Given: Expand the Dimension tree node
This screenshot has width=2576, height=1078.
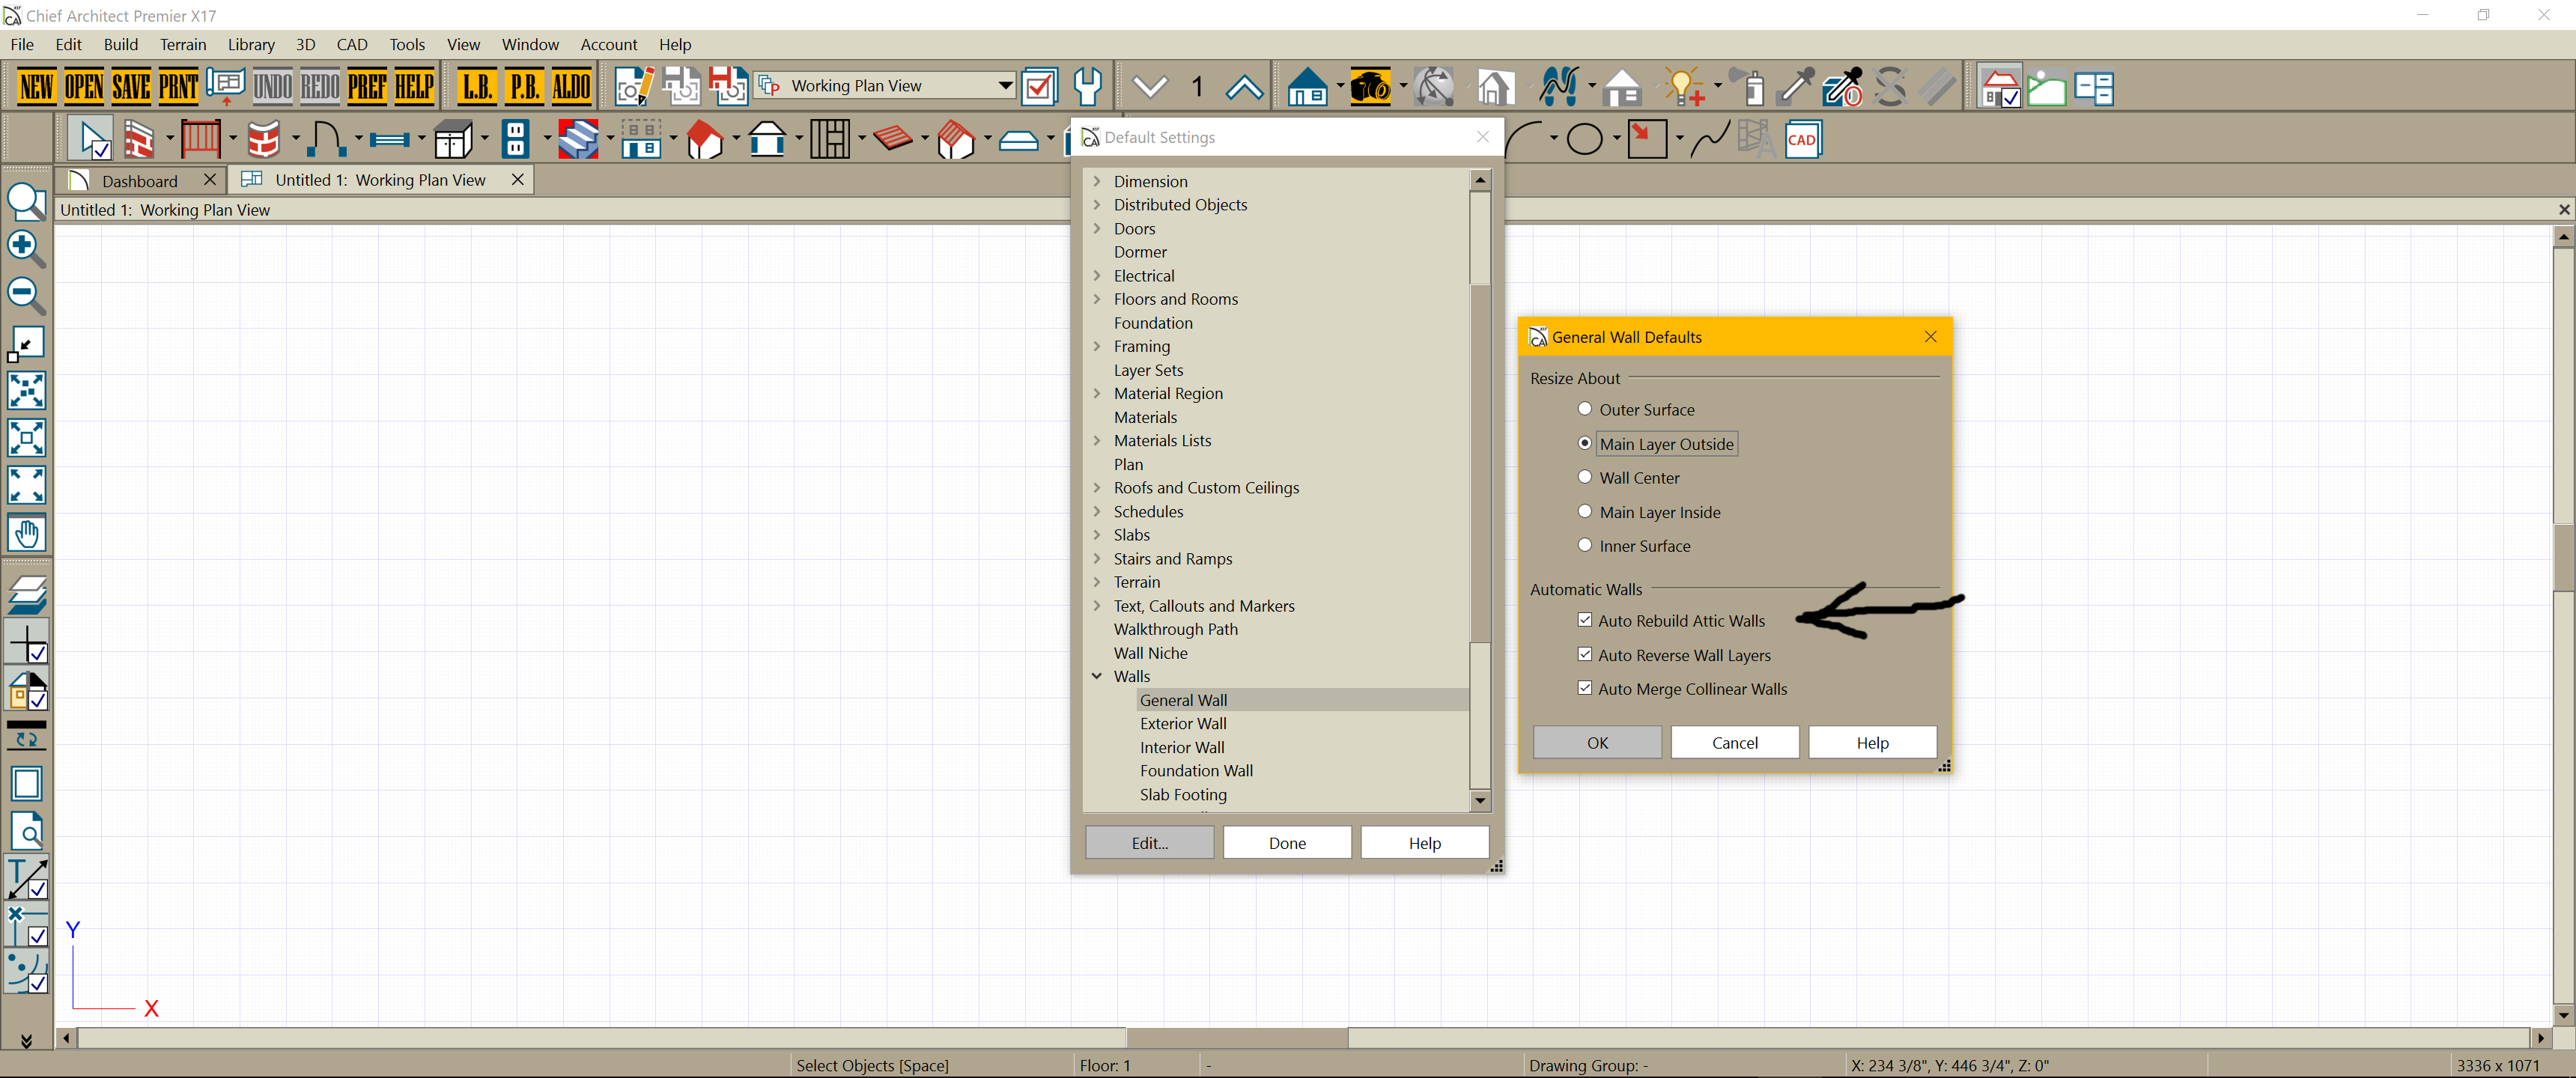Looking at the screenshot, I should click(1097, 181).
